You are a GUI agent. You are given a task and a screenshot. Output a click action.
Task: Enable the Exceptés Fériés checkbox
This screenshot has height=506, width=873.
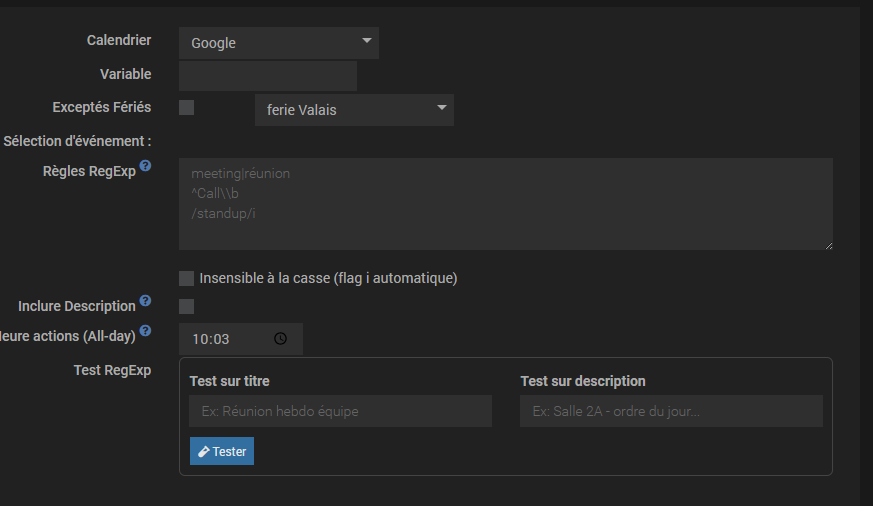pos(186,108)
